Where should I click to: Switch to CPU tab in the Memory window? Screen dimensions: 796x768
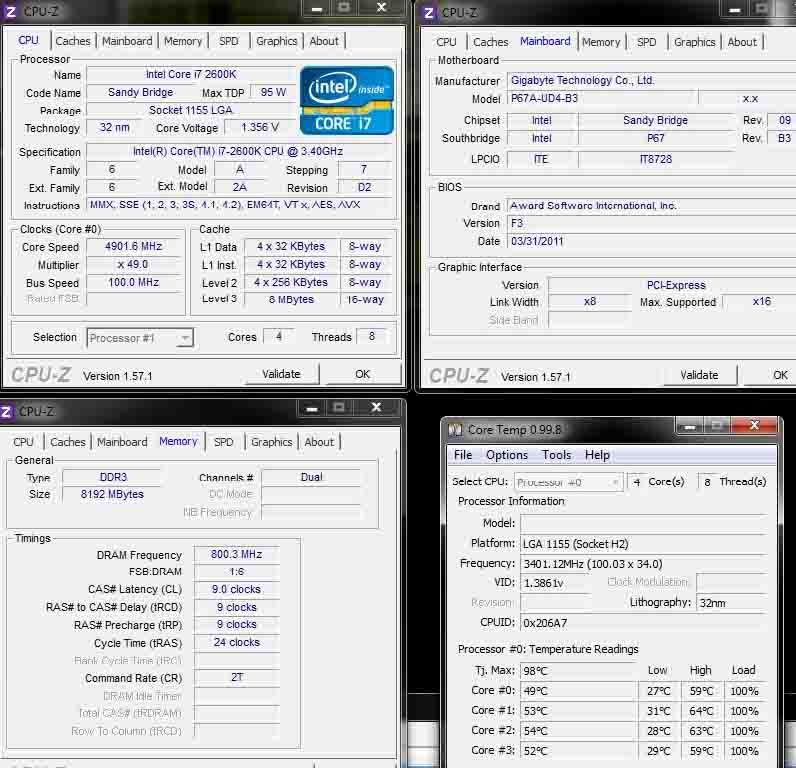[23, 442]
